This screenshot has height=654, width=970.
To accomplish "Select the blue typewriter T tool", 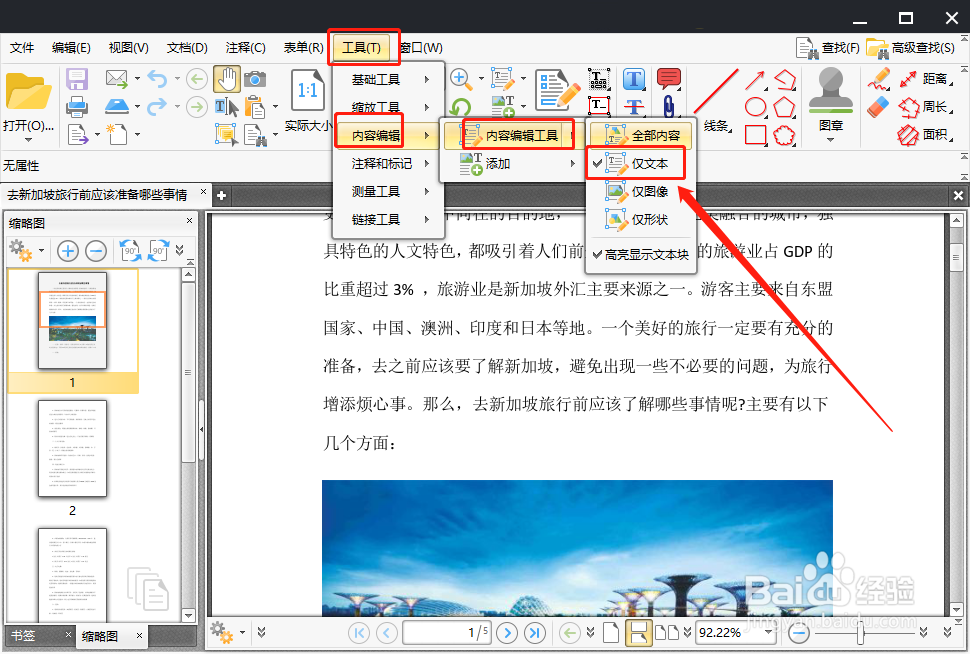I will coord(634,79).
